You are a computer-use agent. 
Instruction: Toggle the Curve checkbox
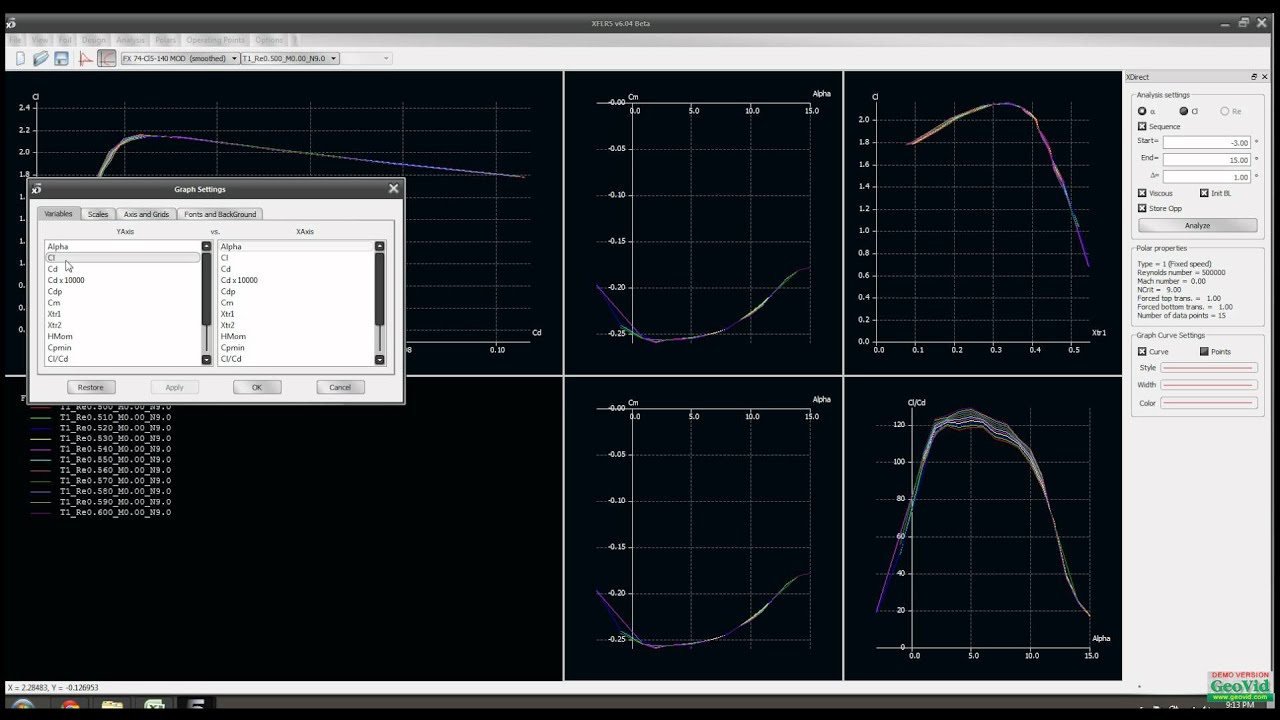[1142, 352]
